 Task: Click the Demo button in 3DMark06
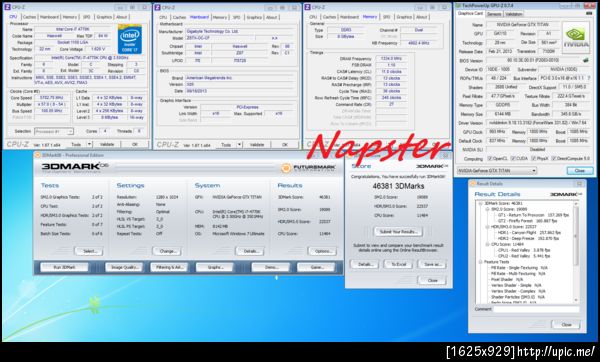click(x=271, y=267)
